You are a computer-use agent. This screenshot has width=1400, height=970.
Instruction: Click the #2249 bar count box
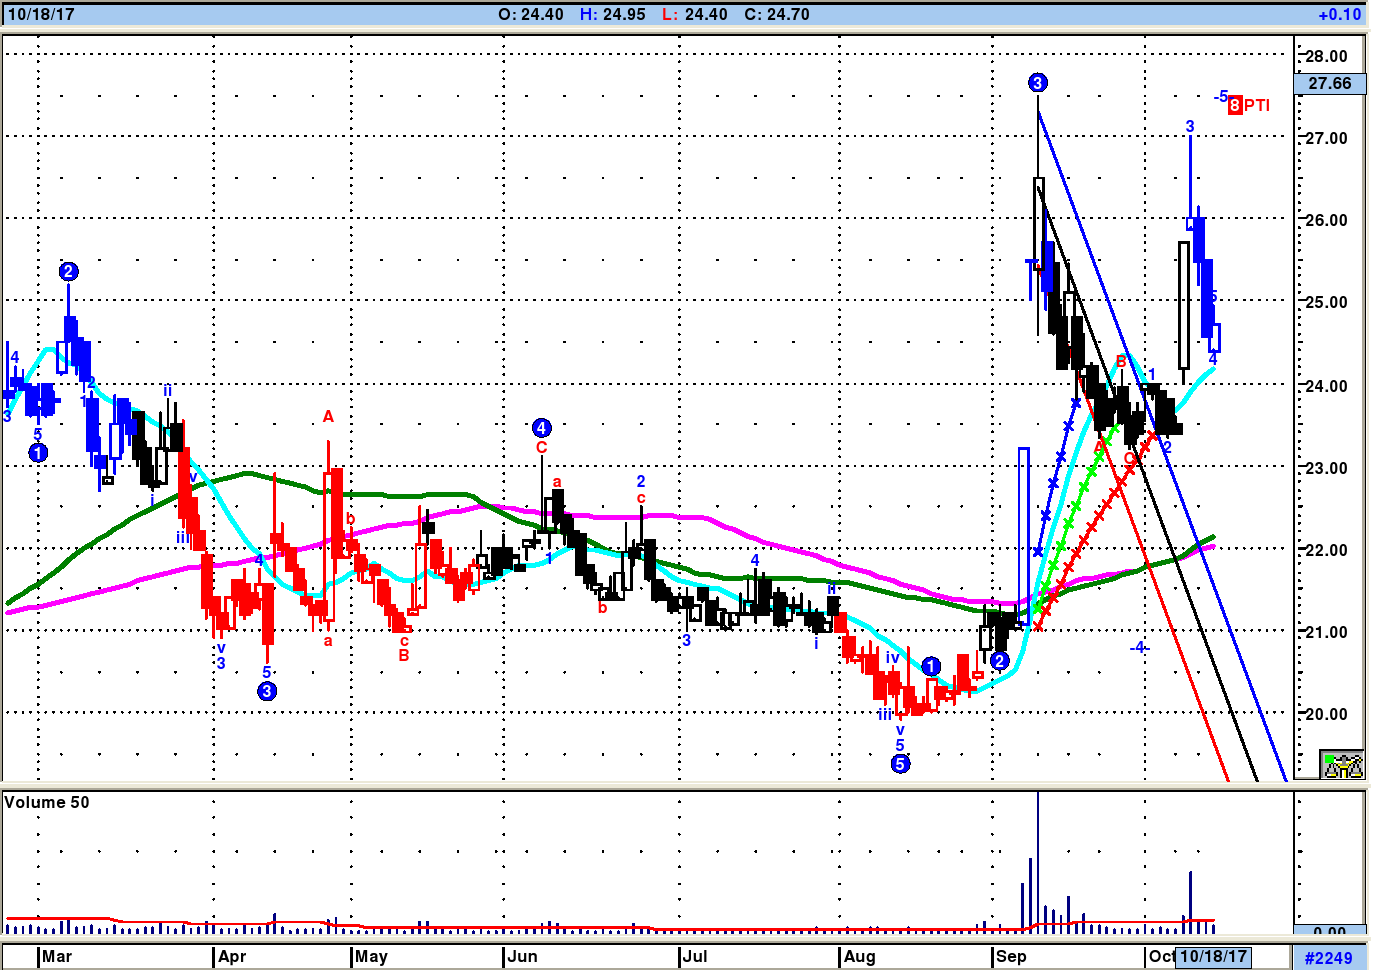[x=1329, y=958]
